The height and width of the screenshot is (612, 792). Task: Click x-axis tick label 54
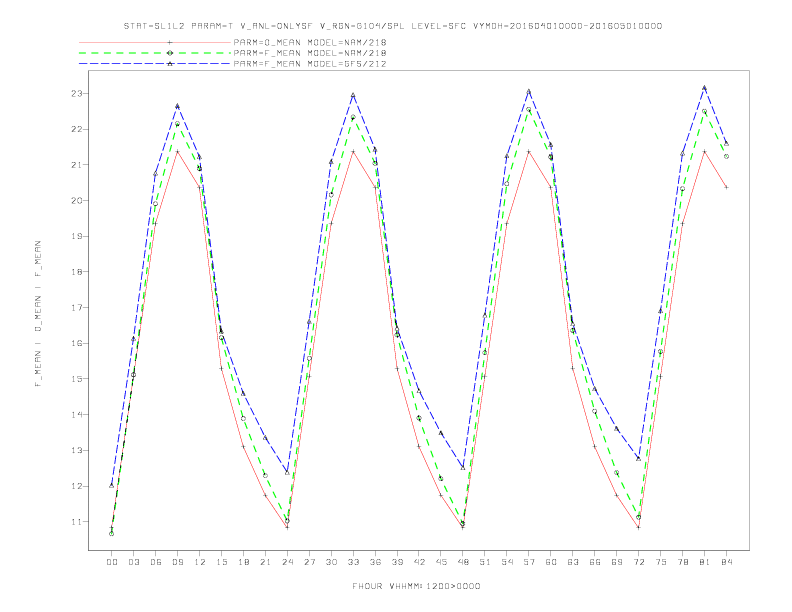(x=507, y=562)
